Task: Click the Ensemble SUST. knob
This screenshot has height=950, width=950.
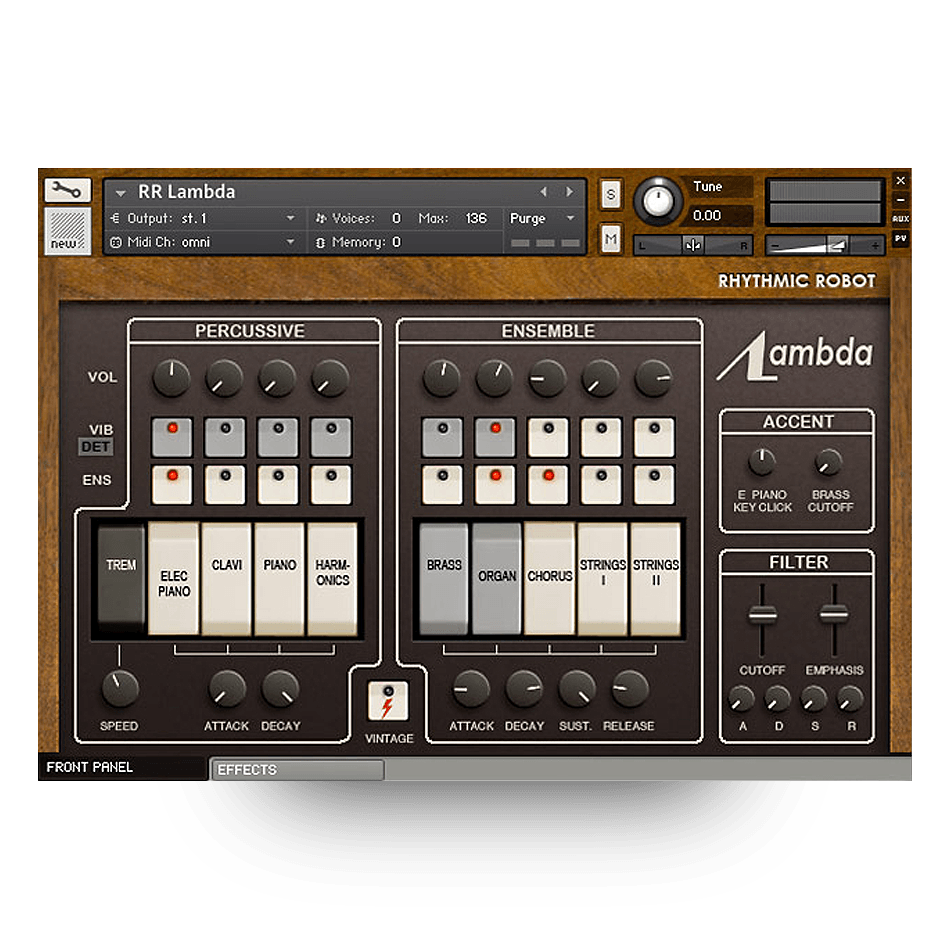Action: pyautogui.click(x=577, y=689)
